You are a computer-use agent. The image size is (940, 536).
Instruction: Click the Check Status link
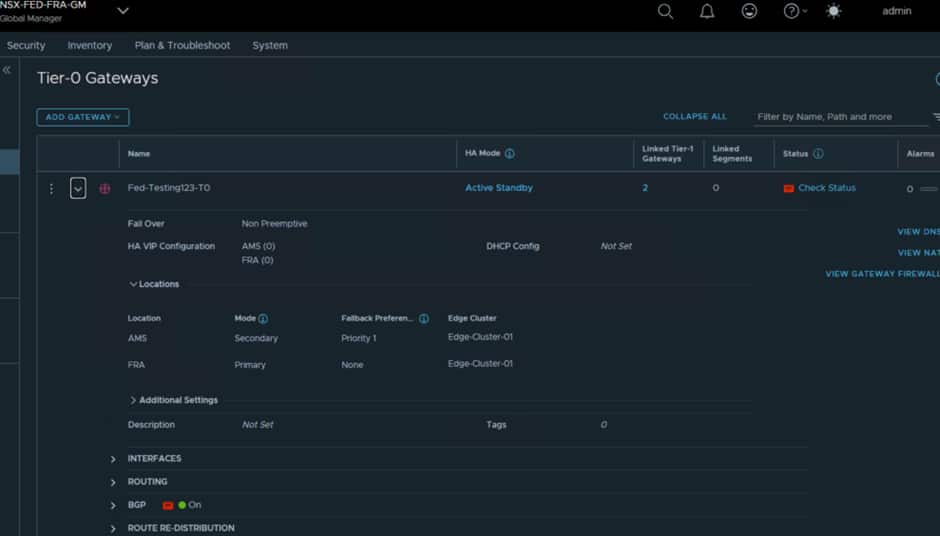tap(826, 188)
